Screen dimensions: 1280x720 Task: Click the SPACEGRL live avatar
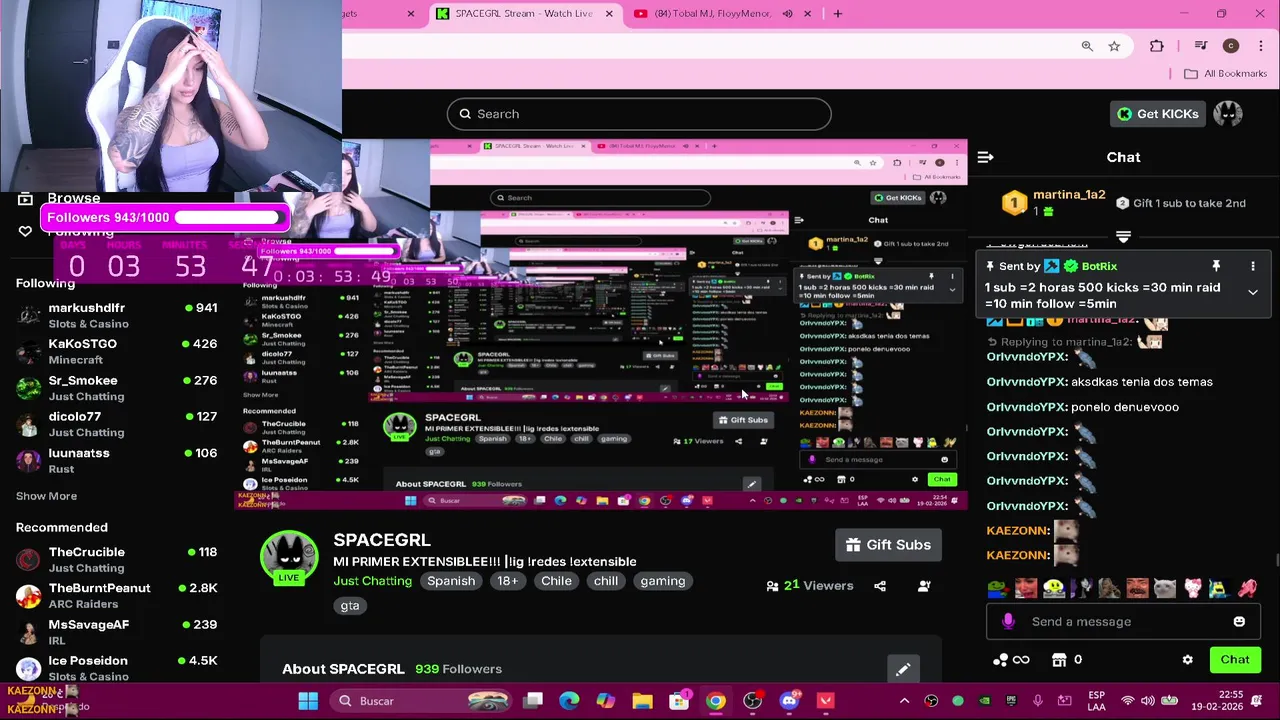(x=289, y=557)
